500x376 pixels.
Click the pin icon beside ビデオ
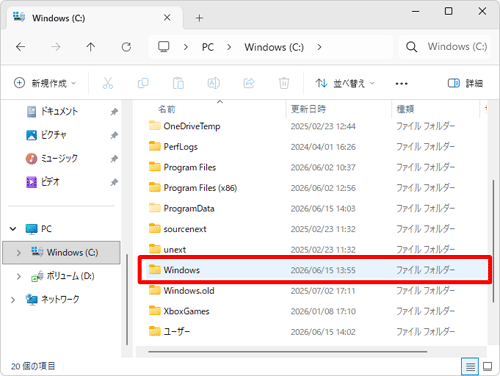pyautogui.click(x=114, y=182)
